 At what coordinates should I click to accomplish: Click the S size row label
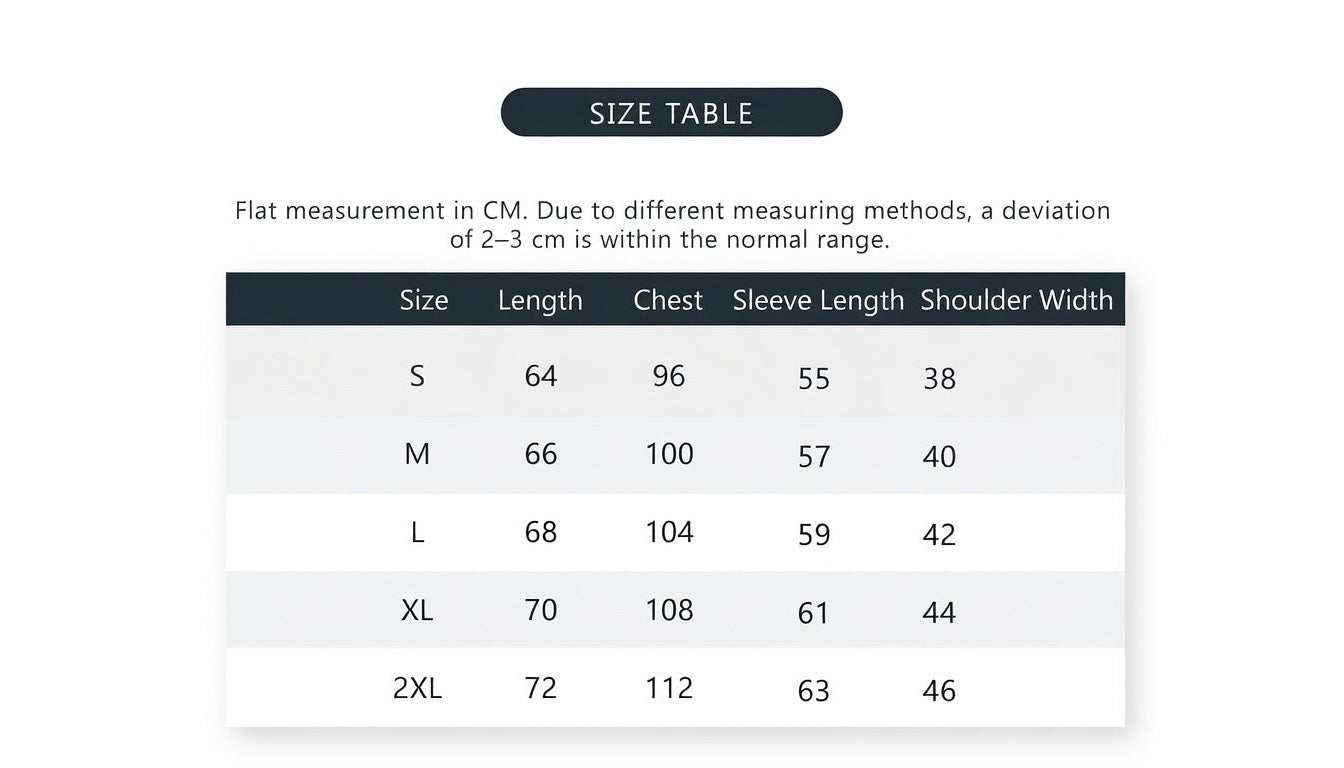tap(417, 376)
